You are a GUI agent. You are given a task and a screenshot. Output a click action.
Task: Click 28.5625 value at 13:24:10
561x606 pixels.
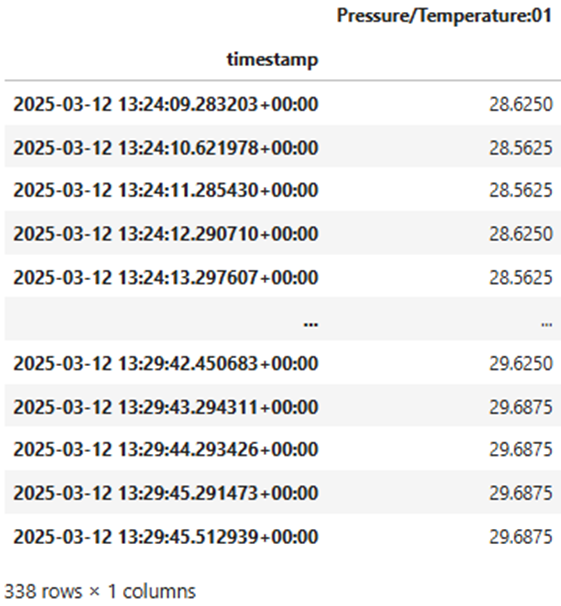pos(521,148)
